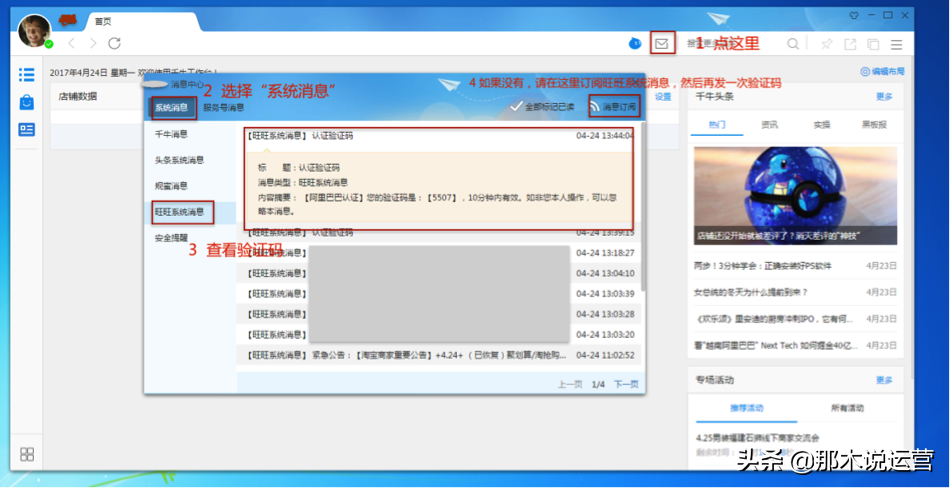The height and width of the screenshot is (488, 950).
Task: Go to next page 下一页
Action: [626, 384]
